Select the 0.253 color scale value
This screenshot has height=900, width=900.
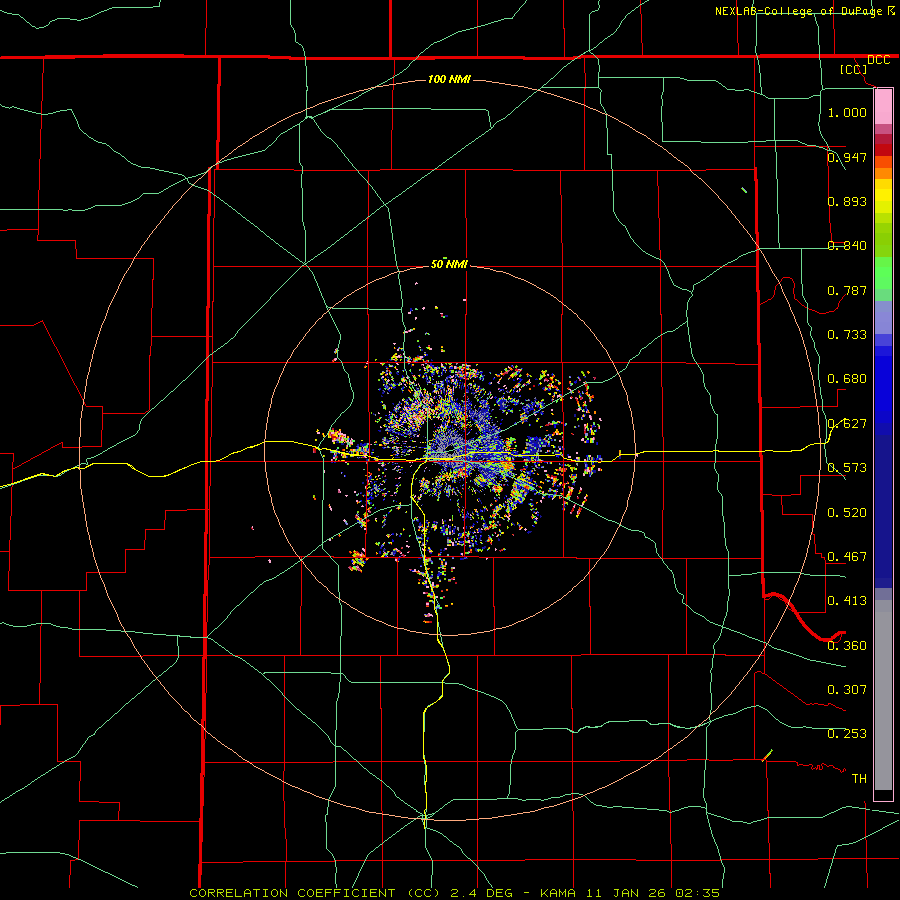click(847, 734)
